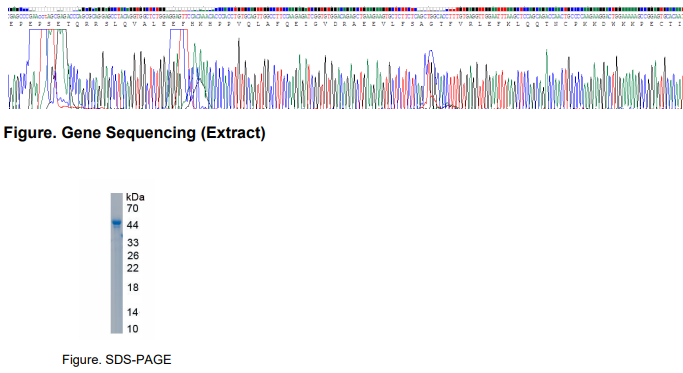Select the 14 kDa marker label
The image size is (683, 373).
pos(132,312)
